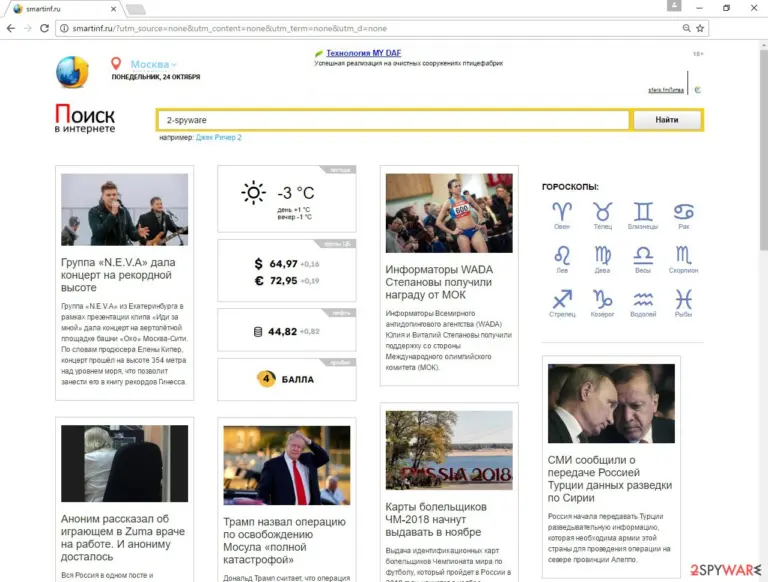Click the Джек Ричер 2 example link

pos(218,138)
